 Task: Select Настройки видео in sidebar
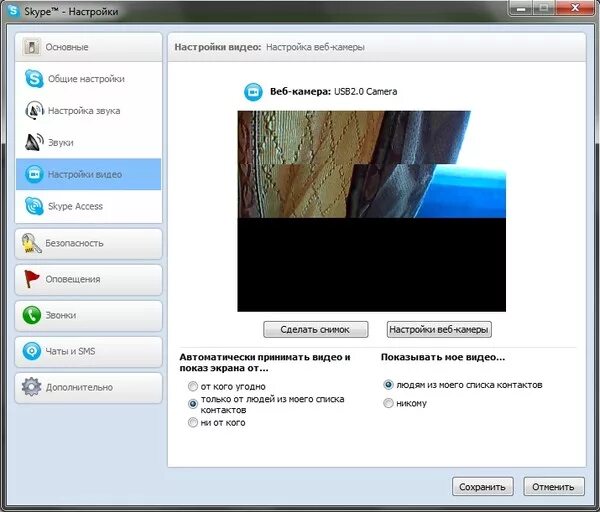(x=88, y=174)
